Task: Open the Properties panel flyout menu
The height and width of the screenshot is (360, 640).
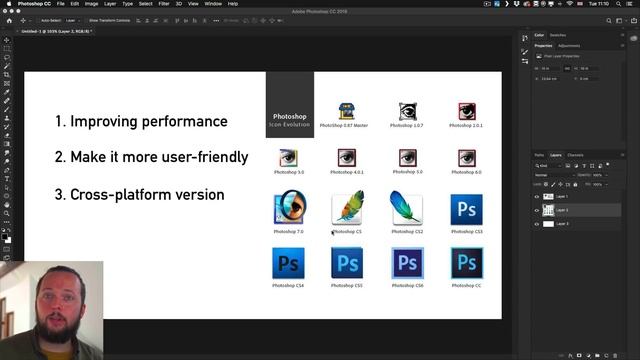Action: click(622, 46)
